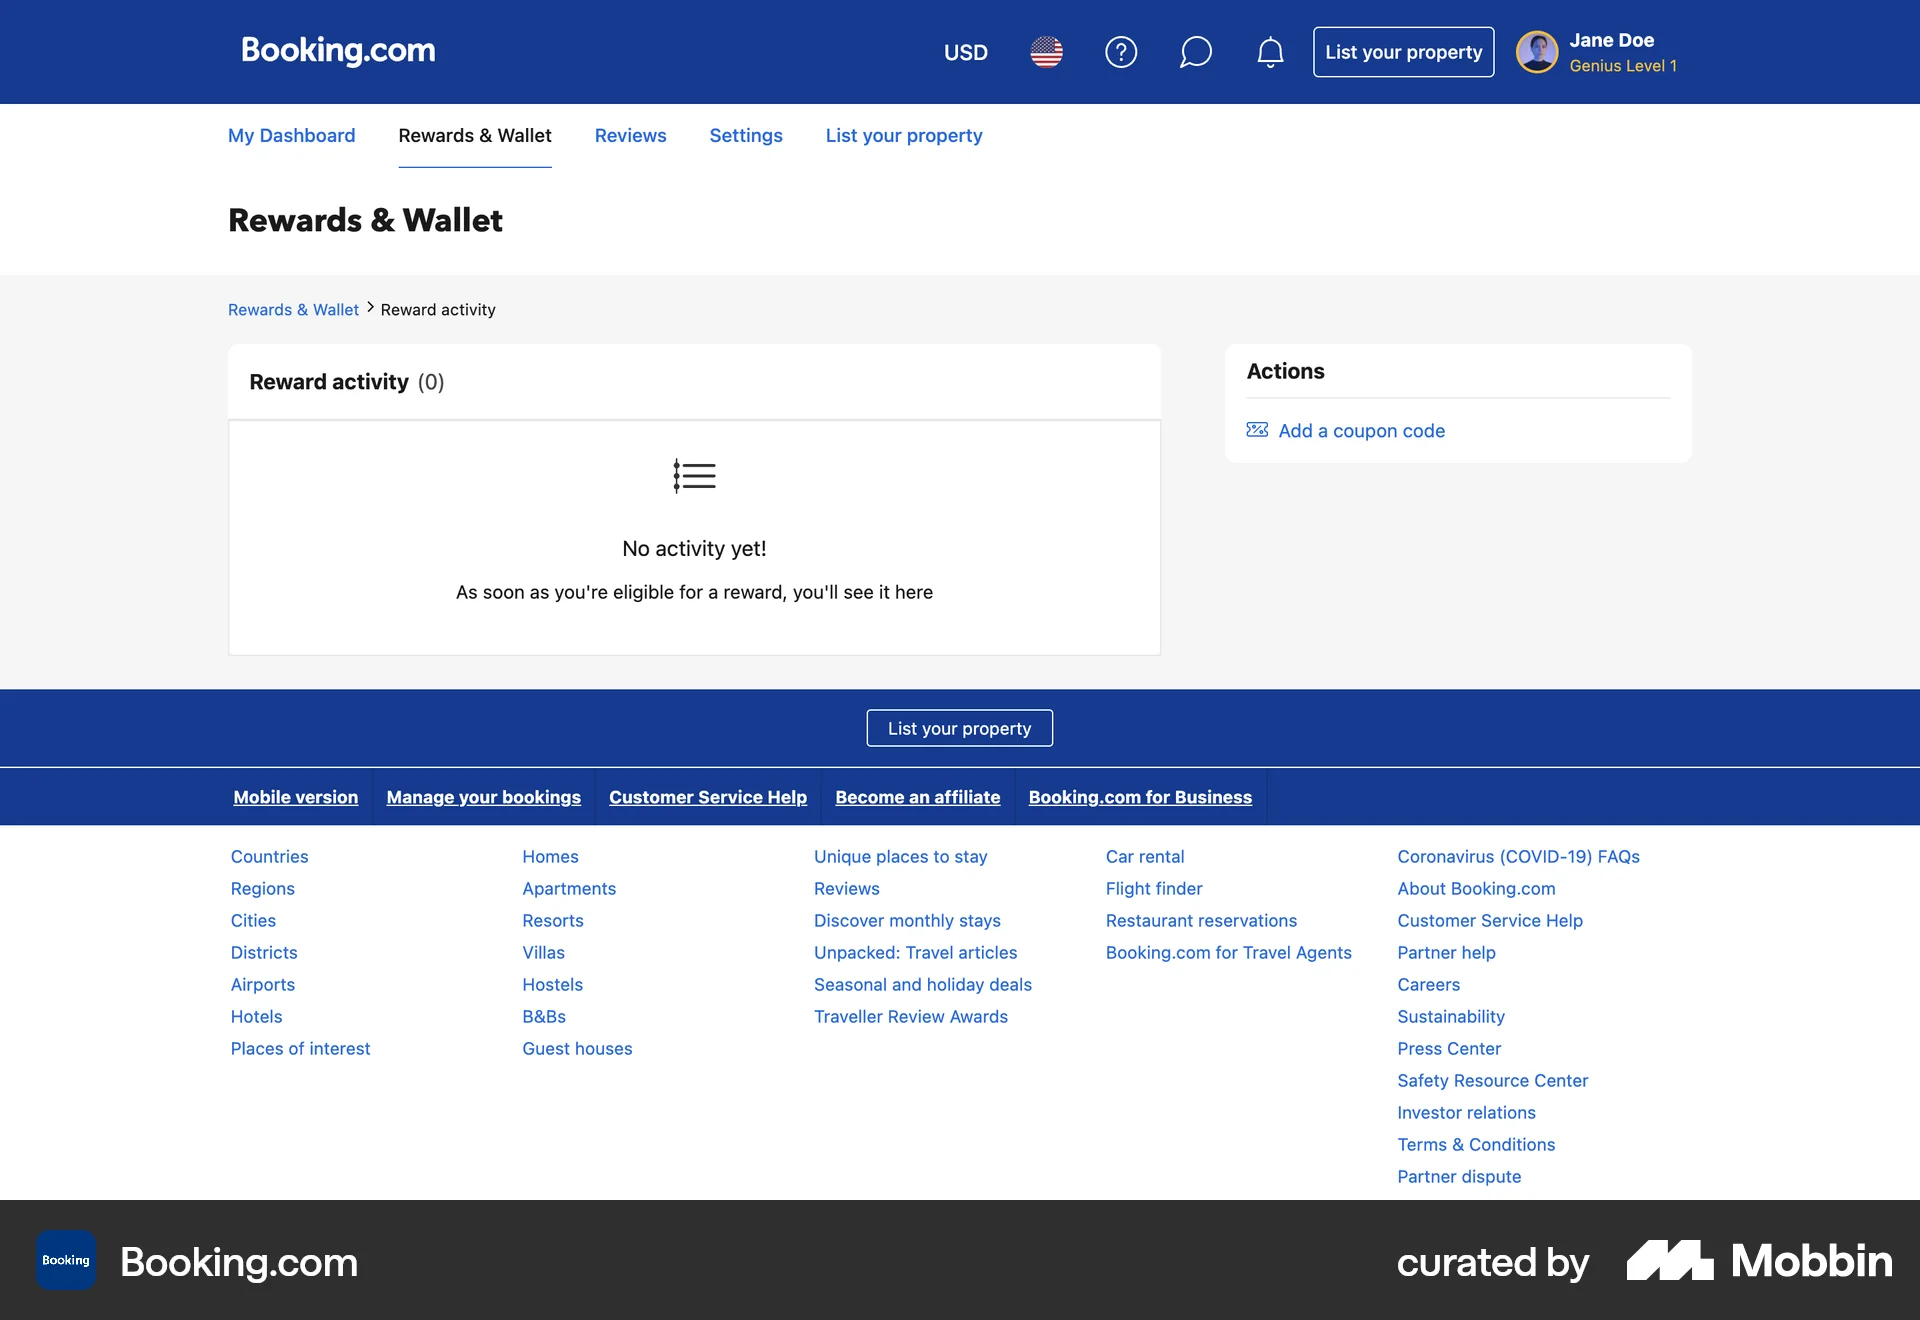The height and width of the screenshot is (1320, 1920).
Task: Open the messages speech bubble icon
Action: [x=1196, y=52]
